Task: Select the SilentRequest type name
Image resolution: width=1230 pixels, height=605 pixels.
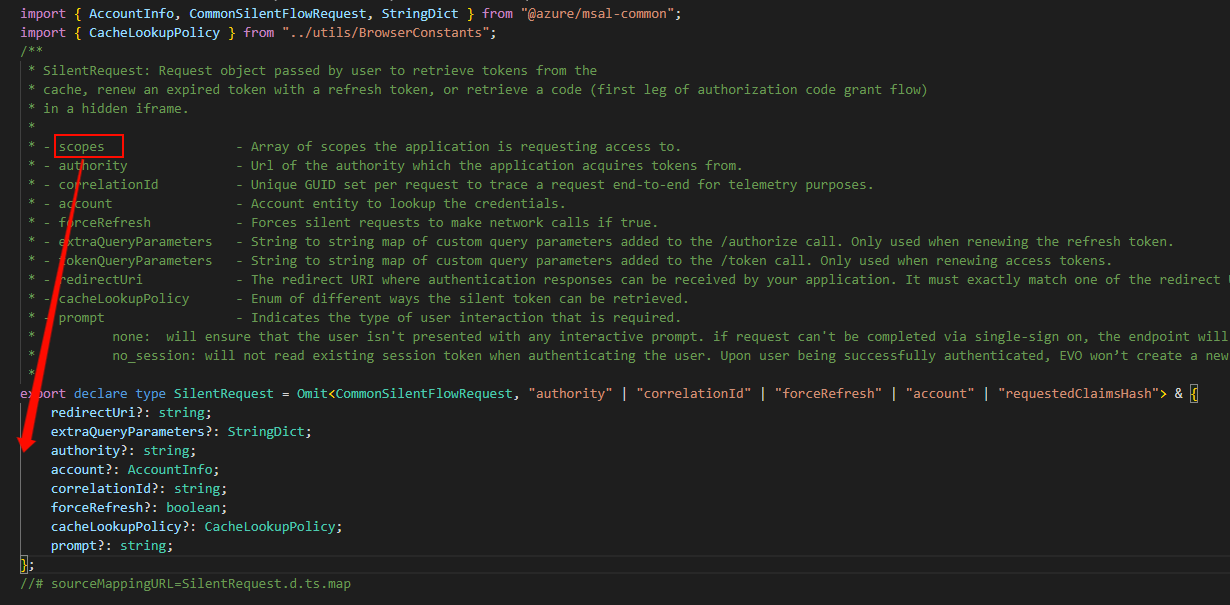Action: 223,393
